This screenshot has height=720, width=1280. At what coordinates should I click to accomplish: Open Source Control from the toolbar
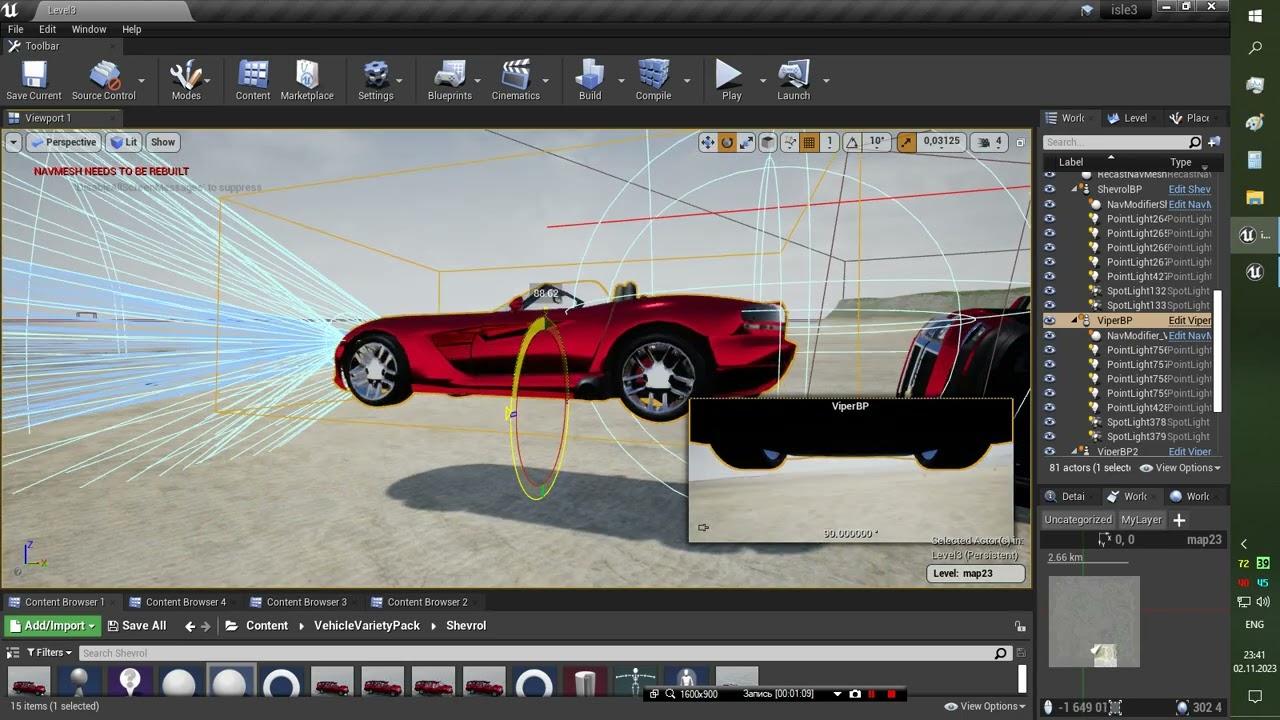coord(104,80)
